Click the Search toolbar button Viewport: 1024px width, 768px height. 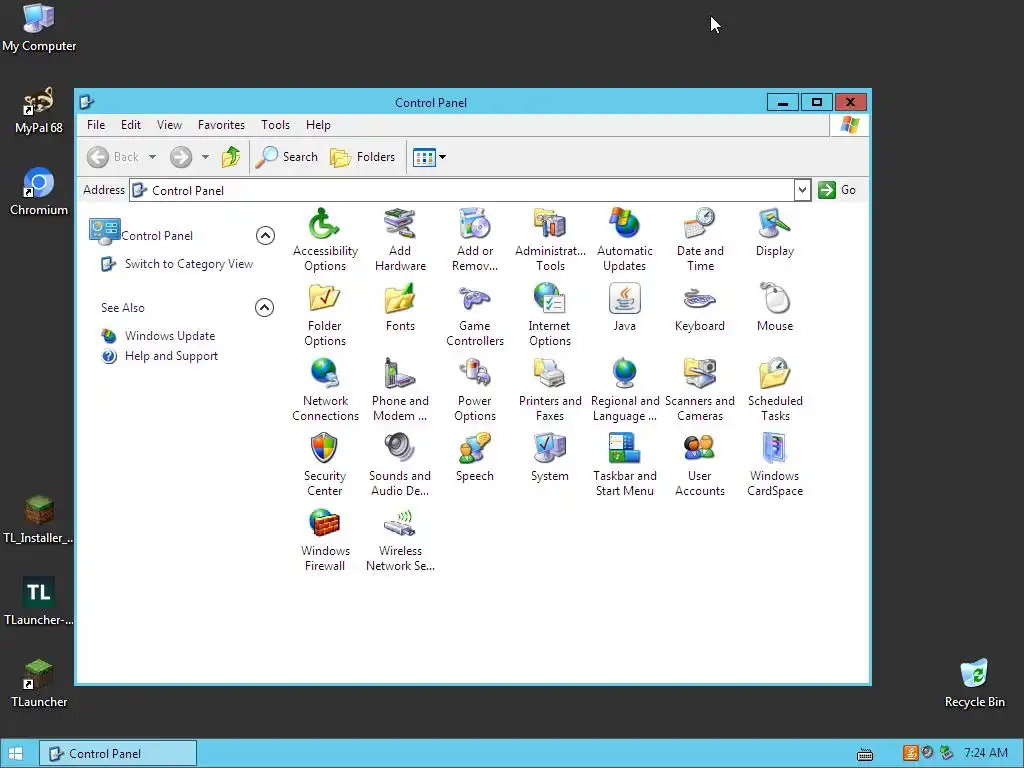287,157
